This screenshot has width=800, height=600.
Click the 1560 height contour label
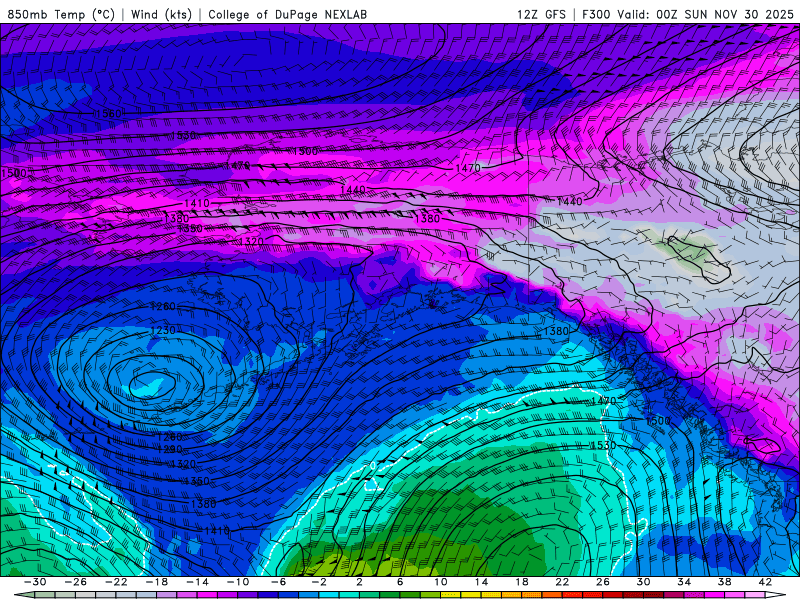pyautogui.click(x=108, y=113)
